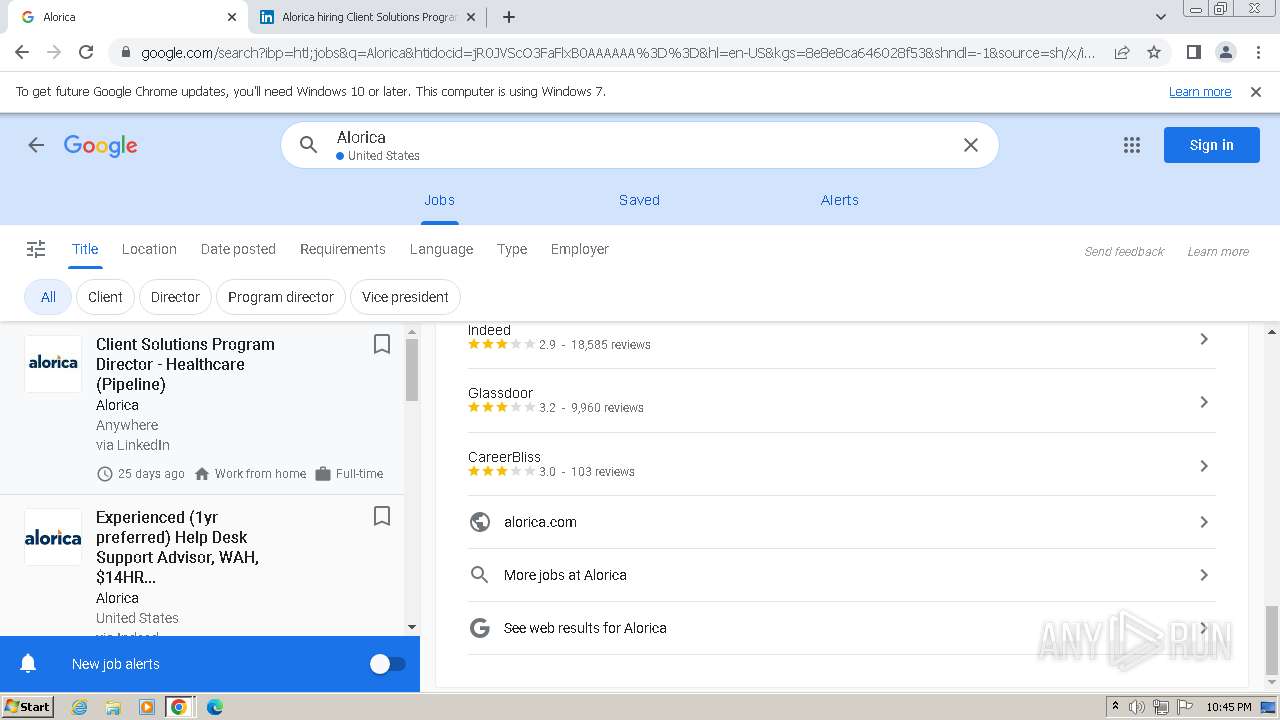This screenshot has width=1280, height=720.
Task: Reload the page with refresh icon
Action: (86, 52)
